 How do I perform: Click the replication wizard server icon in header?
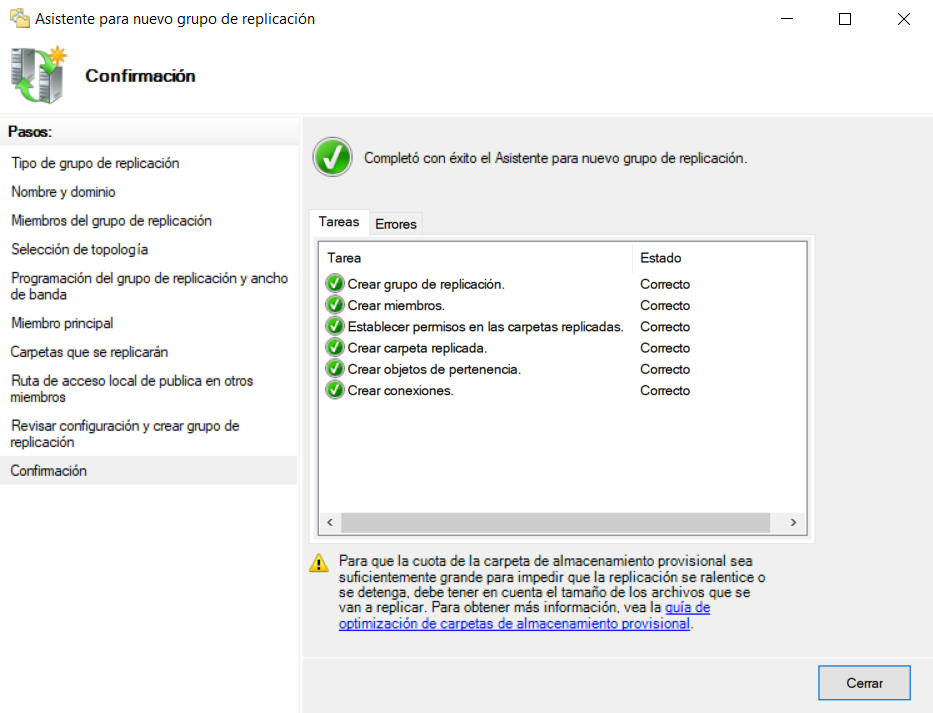[x=39, y=75]
